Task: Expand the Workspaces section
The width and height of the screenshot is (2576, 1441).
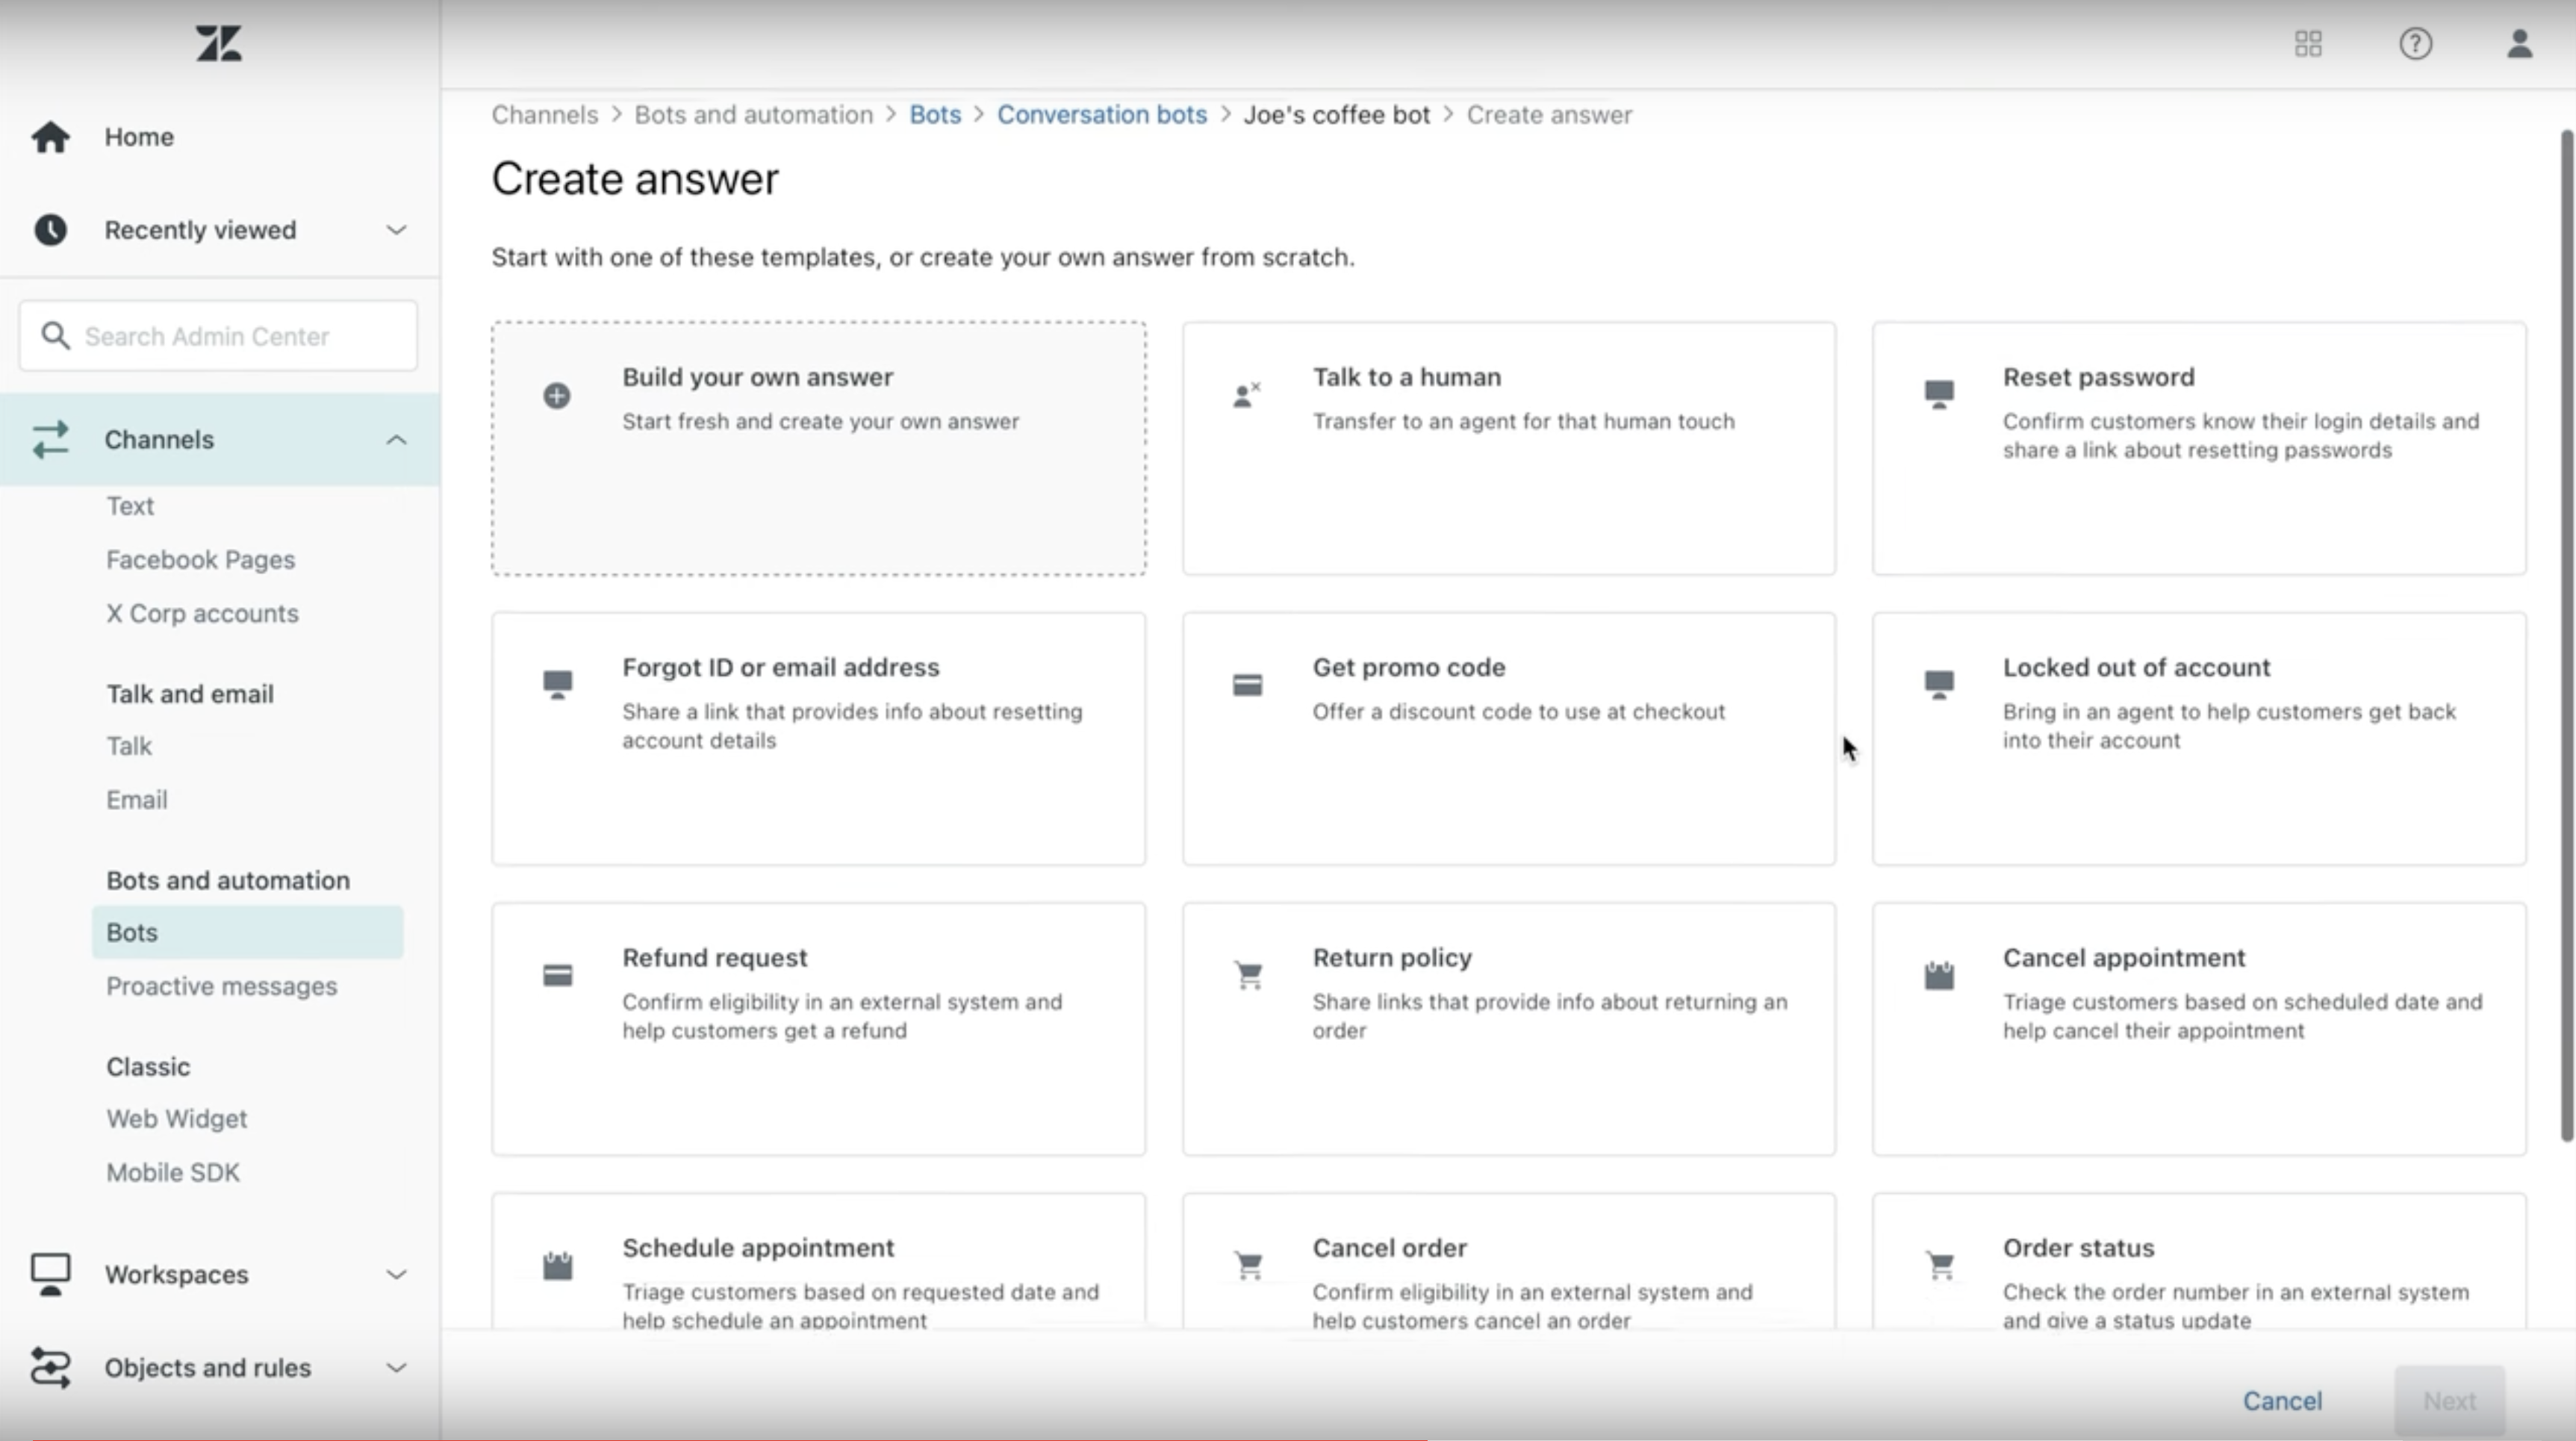Action: tap(396, 1274)
